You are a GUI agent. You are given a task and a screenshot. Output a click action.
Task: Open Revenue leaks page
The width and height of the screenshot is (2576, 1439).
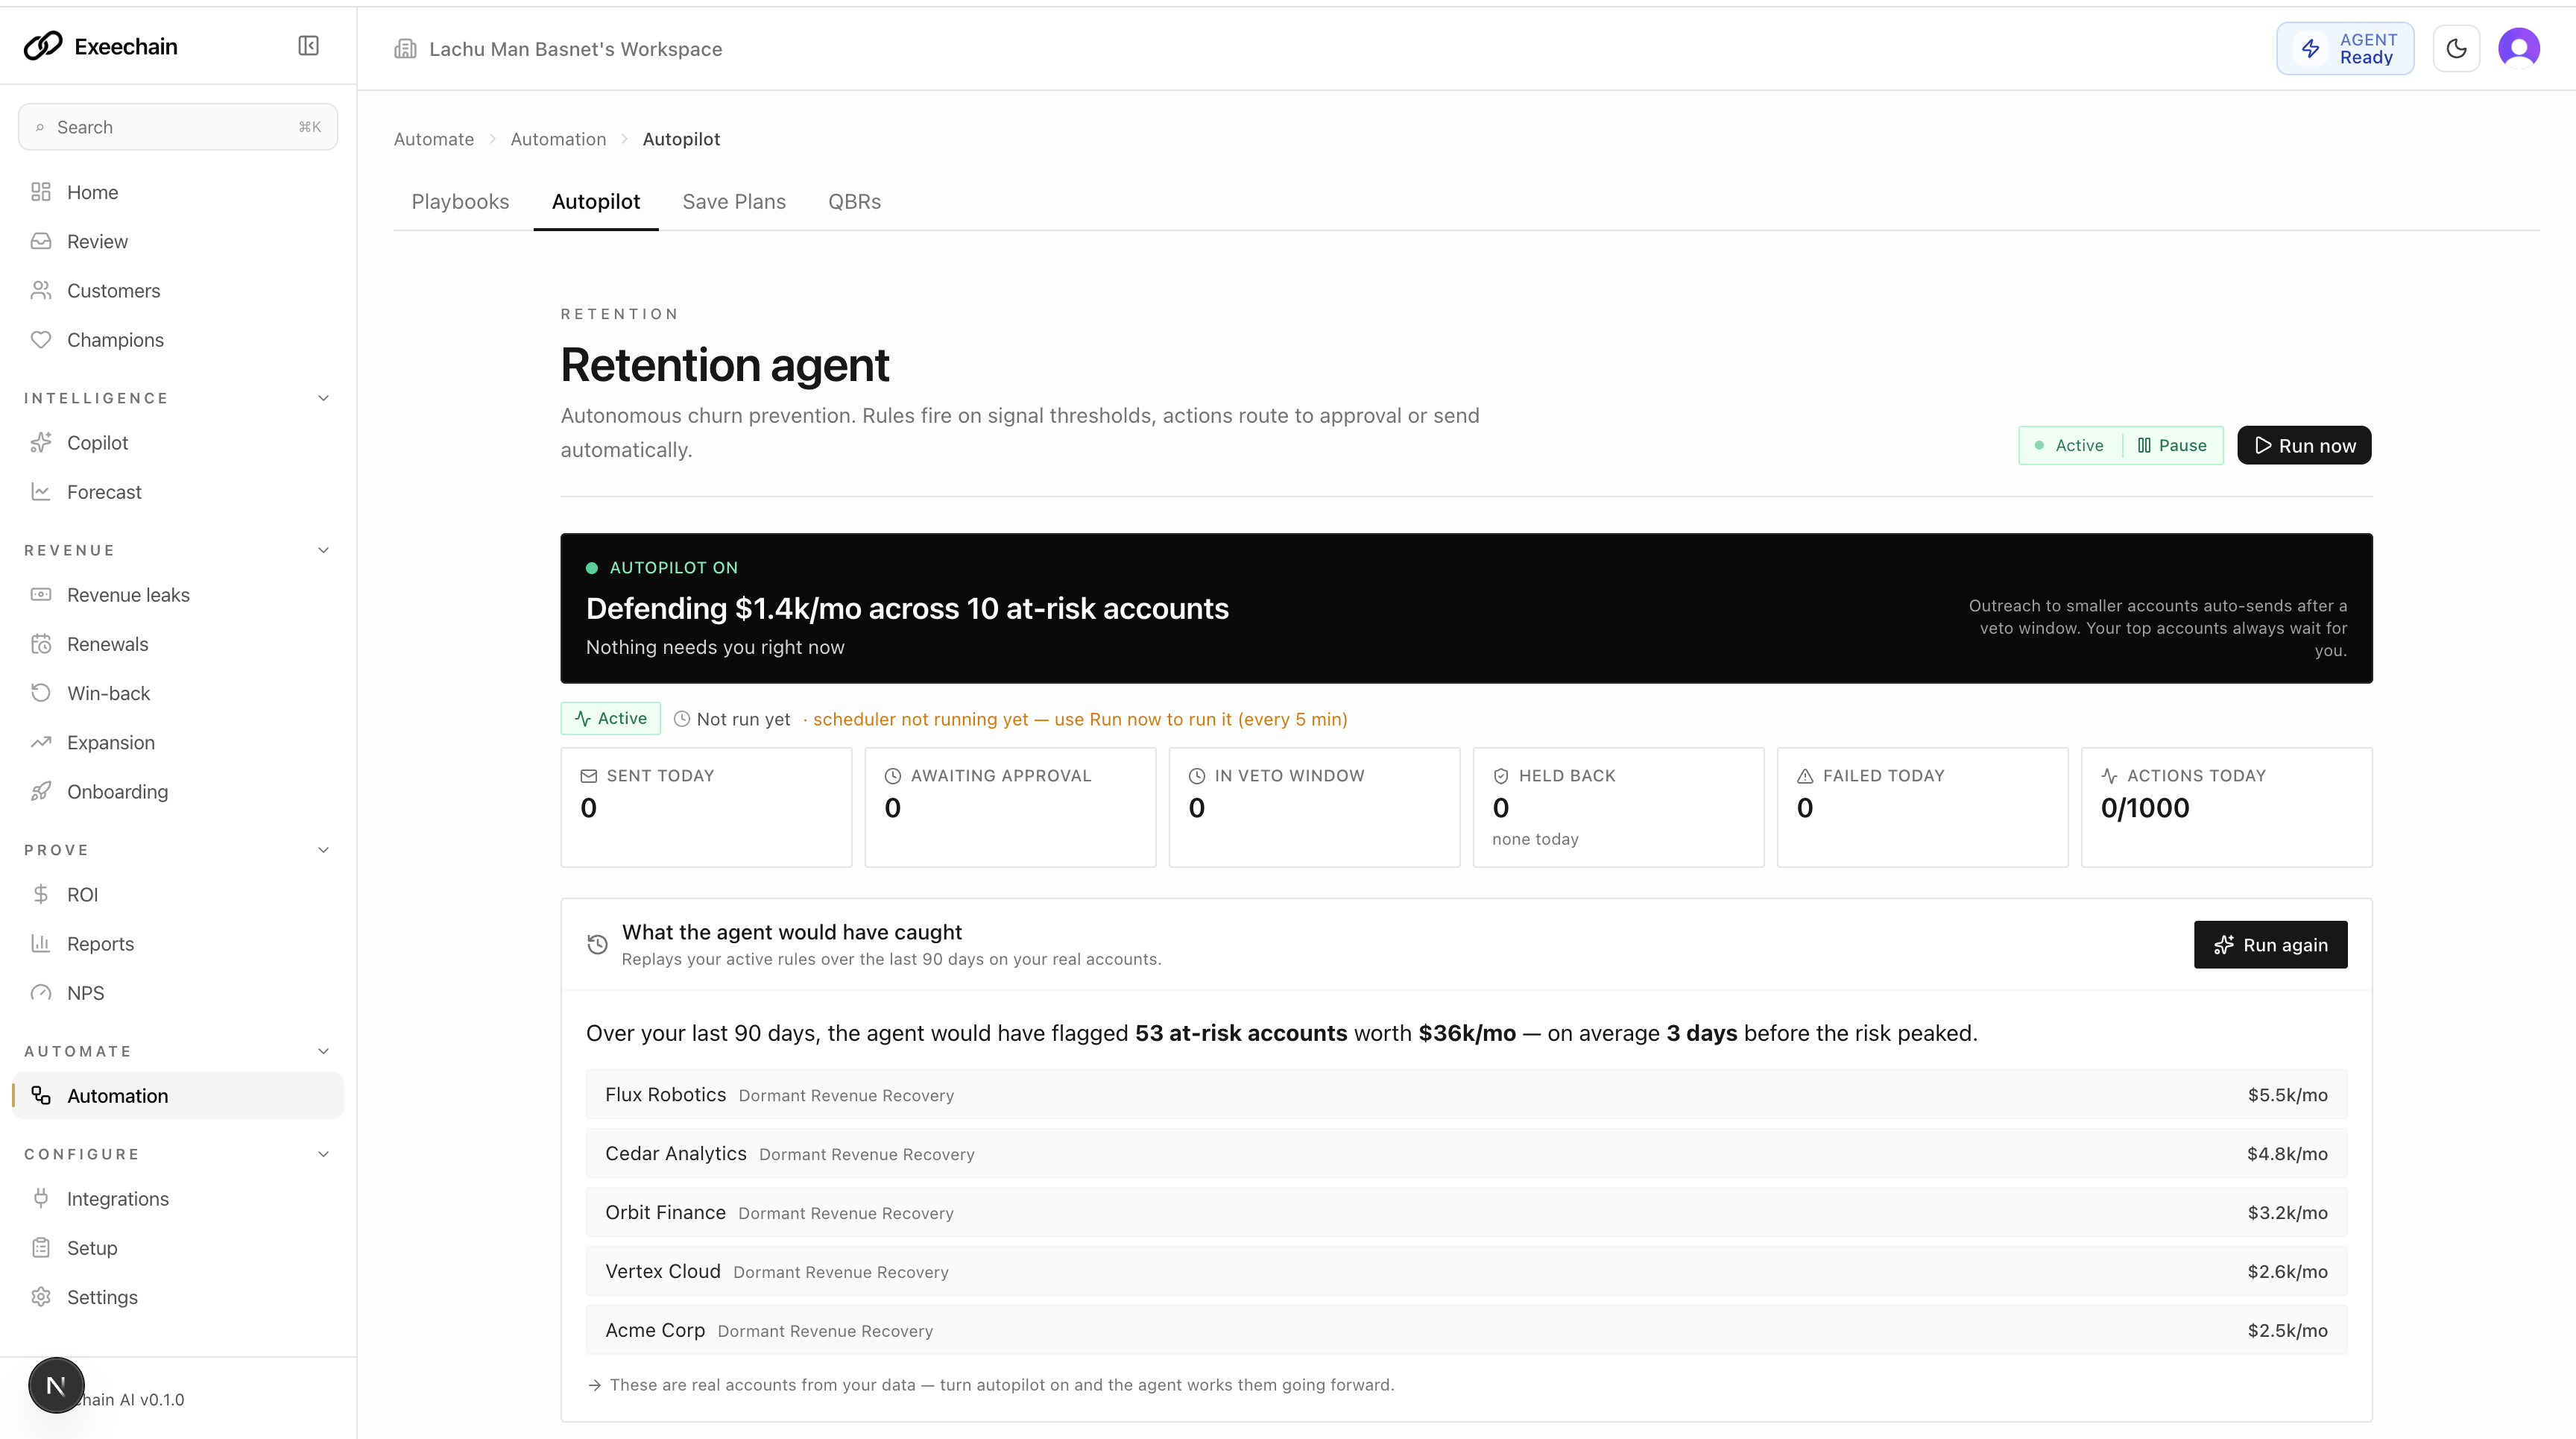click(178, 594)
